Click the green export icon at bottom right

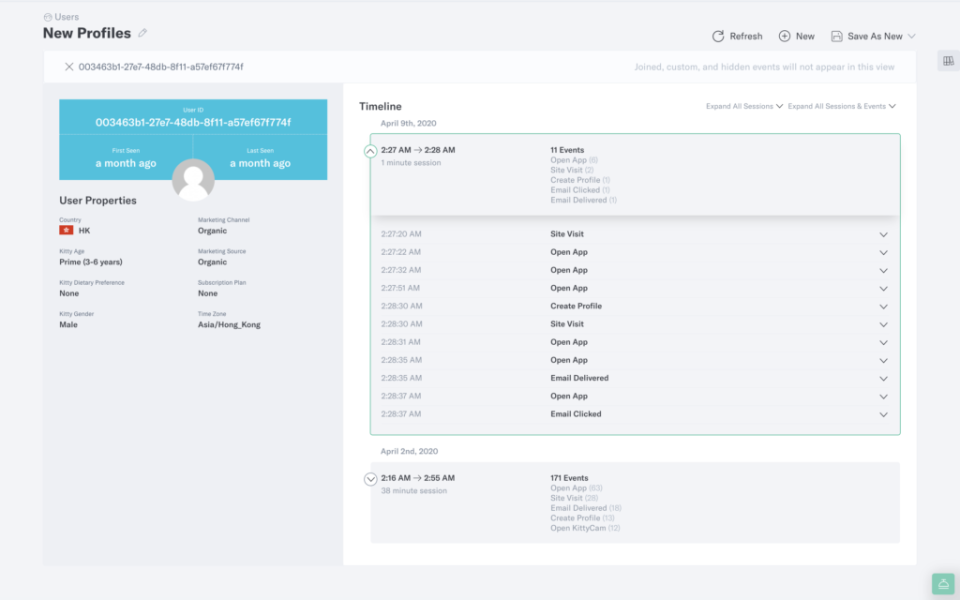[x=942, y=583]
